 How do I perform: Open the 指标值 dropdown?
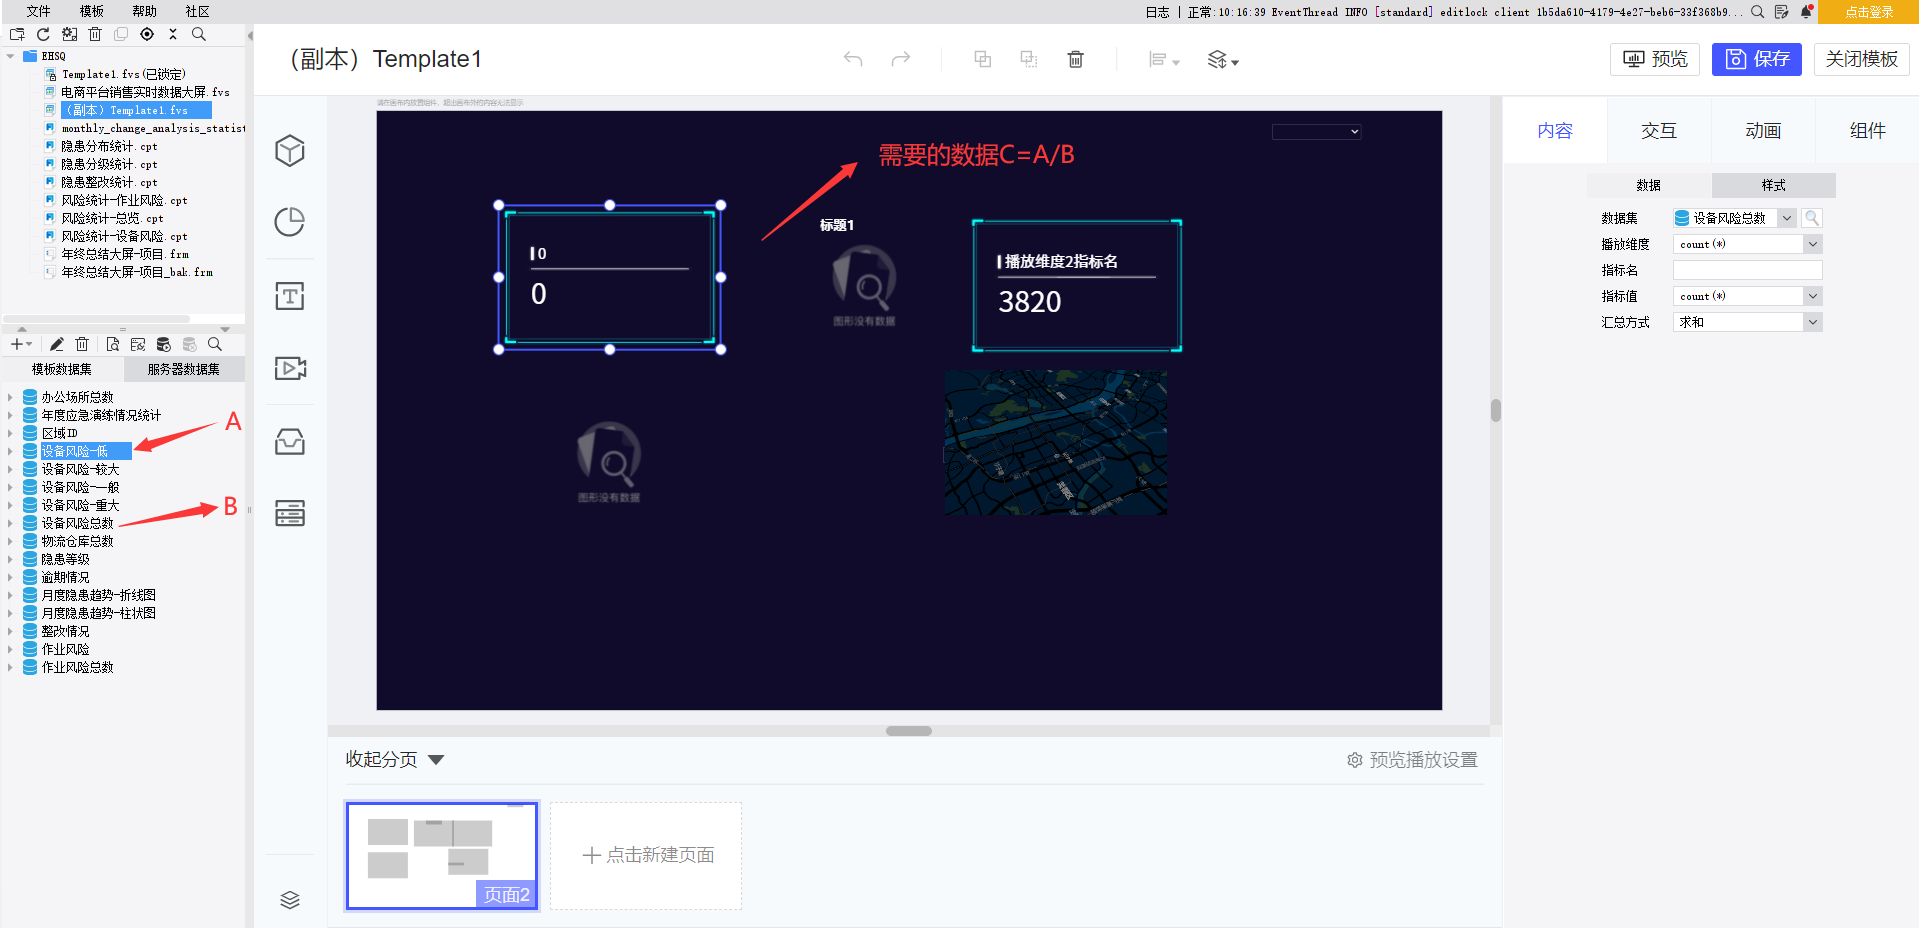(1812, 296)
